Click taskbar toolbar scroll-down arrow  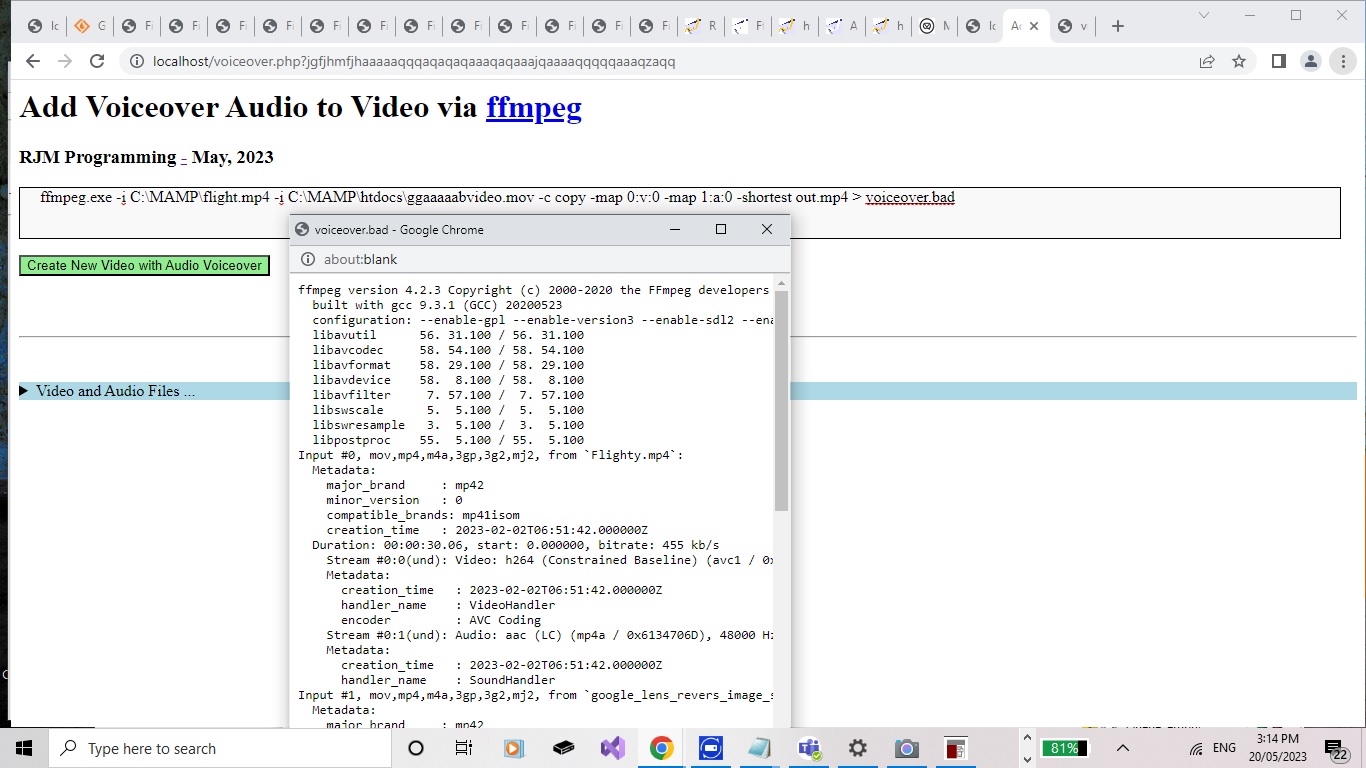tap(1027, 759)
